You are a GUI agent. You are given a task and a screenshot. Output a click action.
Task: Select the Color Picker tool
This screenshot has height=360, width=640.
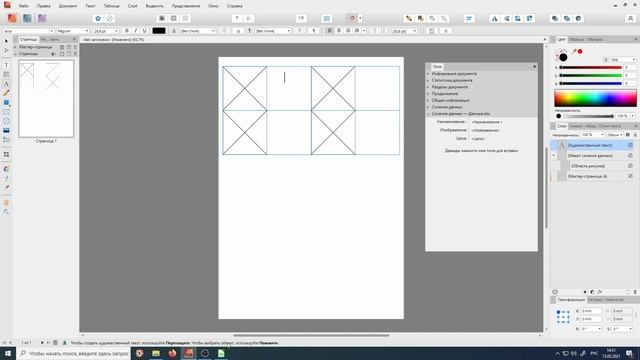(x=6, y=188)
